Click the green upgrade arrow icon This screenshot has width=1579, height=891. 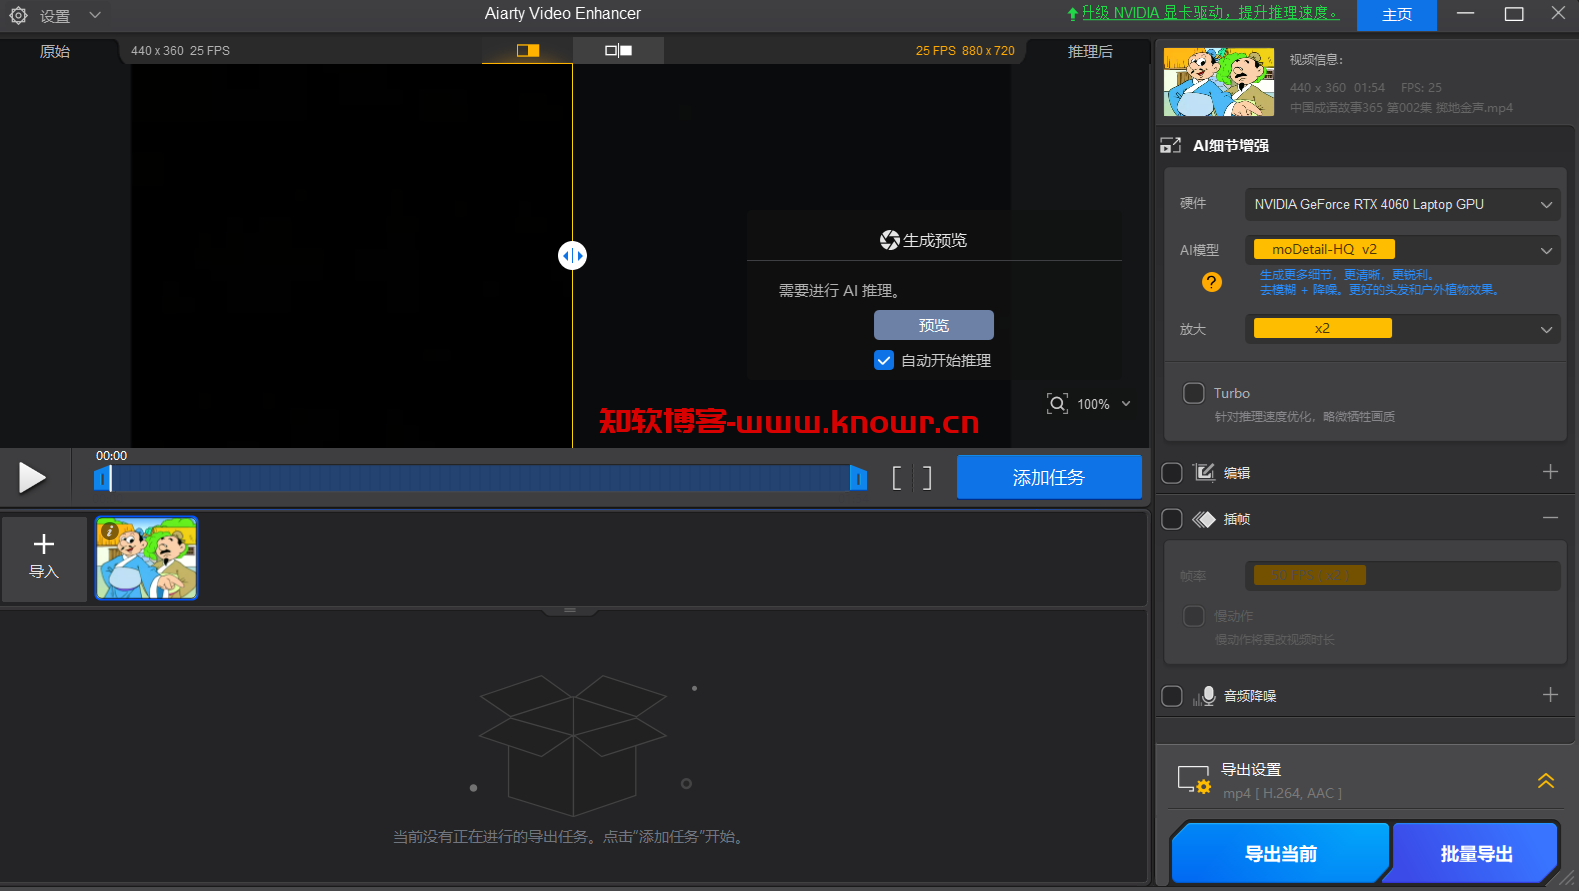pos(1073,14)
